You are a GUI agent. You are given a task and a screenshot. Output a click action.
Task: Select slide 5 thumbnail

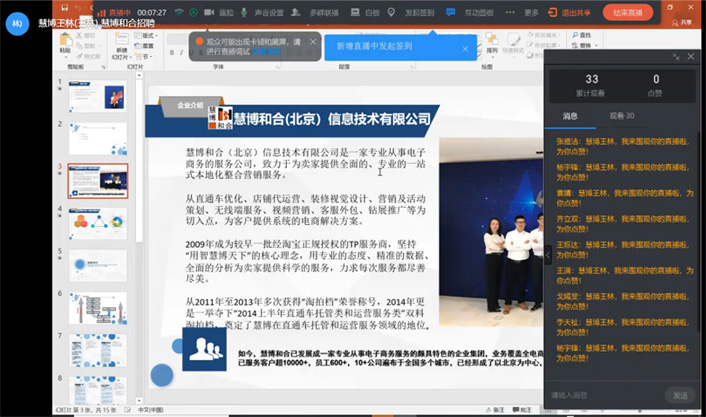click(x=98, y=266)
